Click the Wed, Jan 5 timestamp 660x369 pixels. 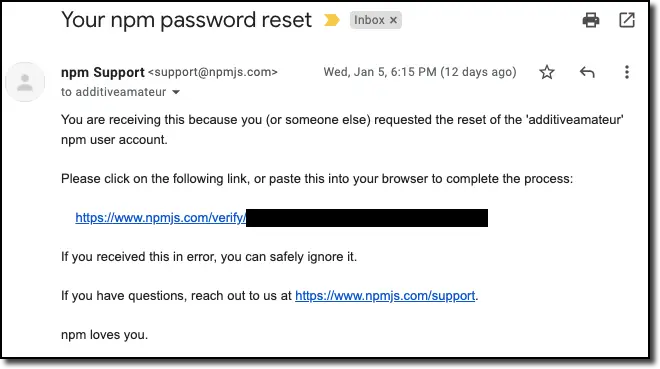coord(420,72)
